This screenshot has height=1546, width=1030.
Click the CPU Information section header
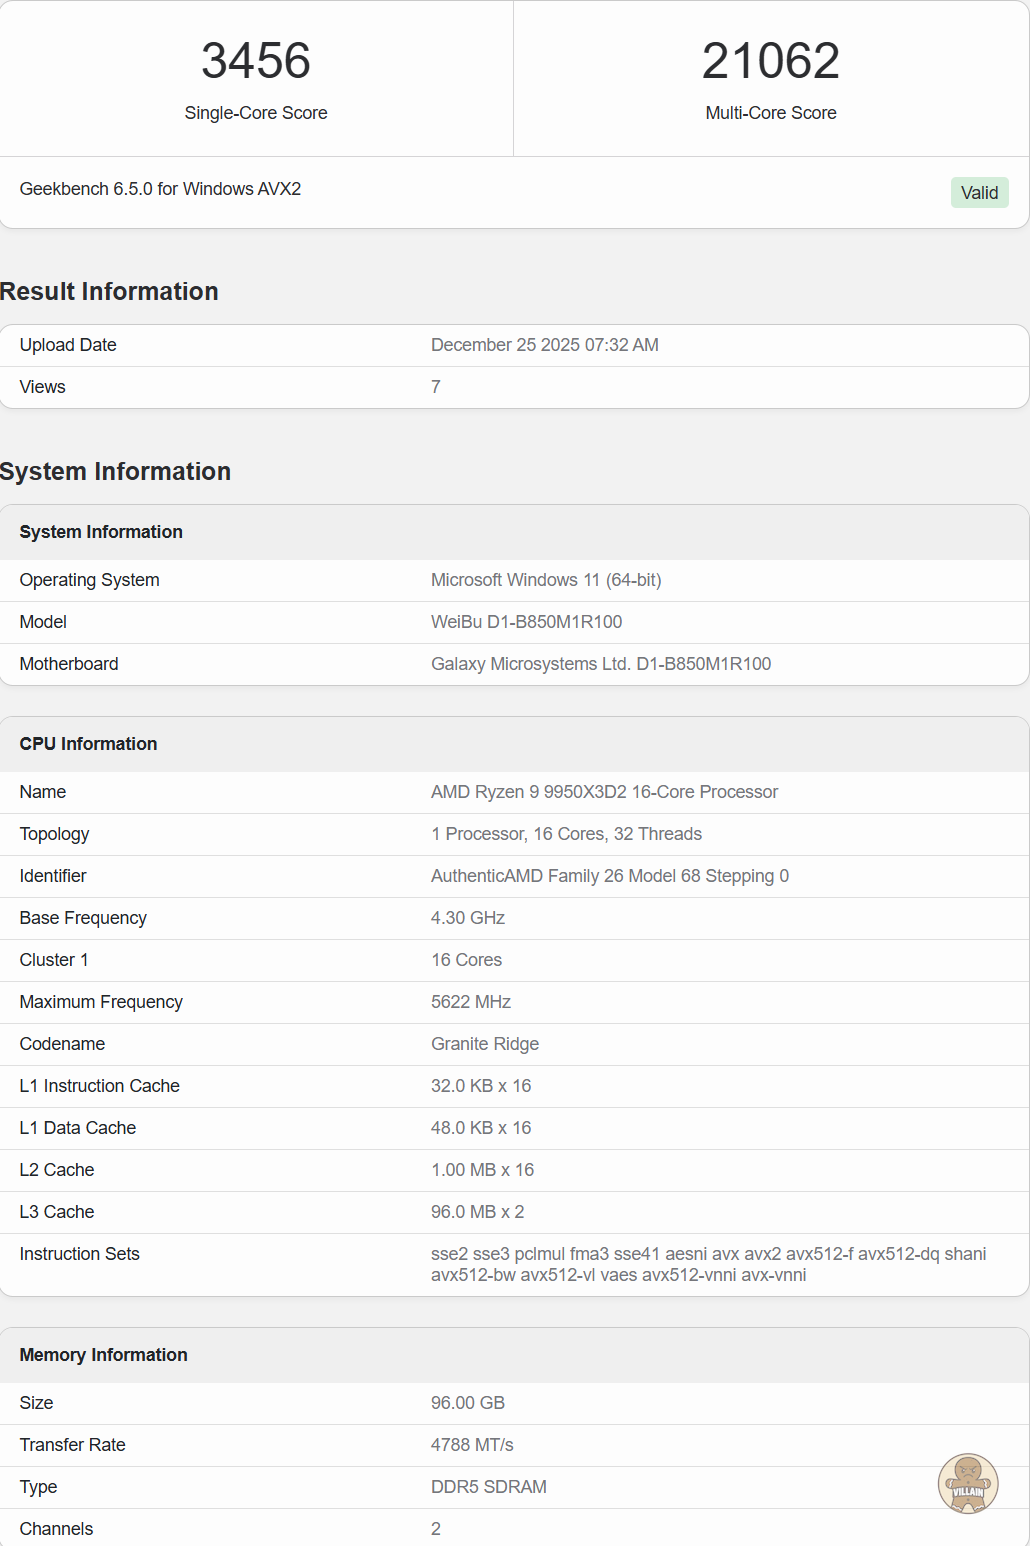[x=88, y=744]
